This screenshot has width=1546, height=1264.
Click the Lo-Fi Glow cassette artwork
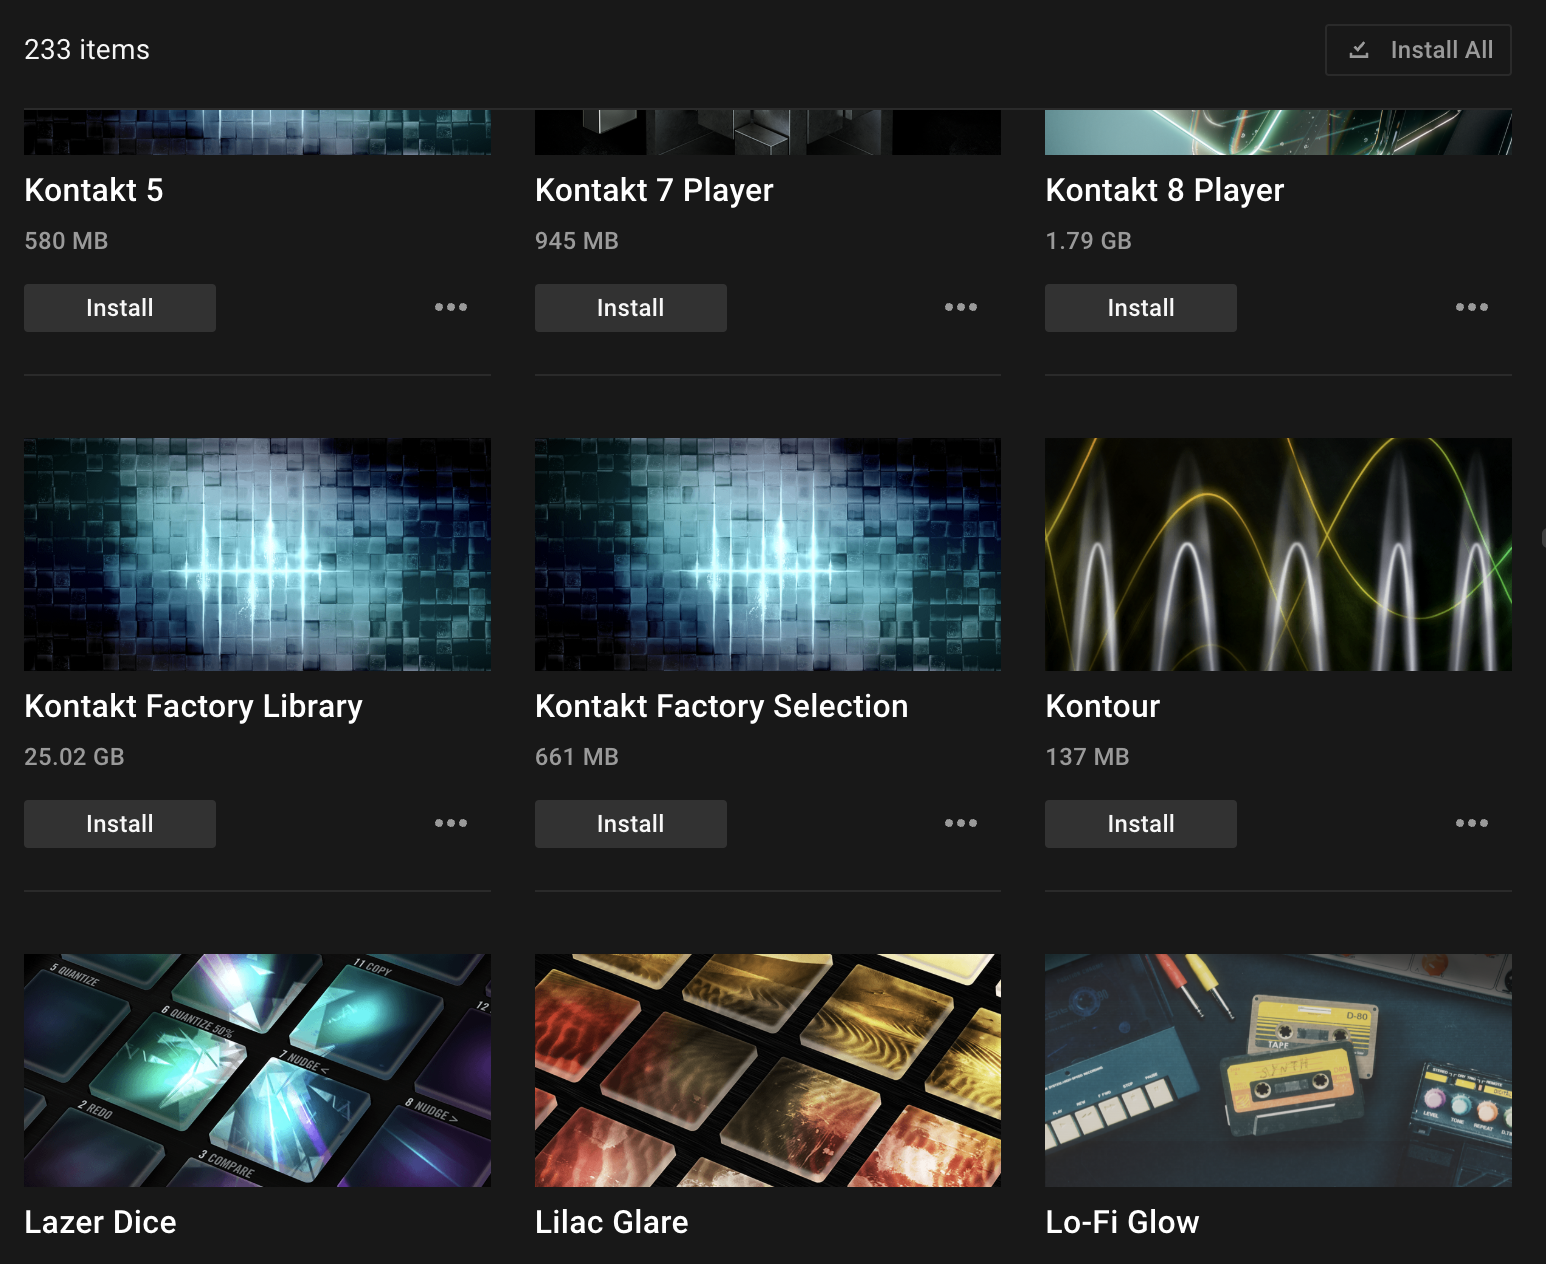click(1278, 1070)
